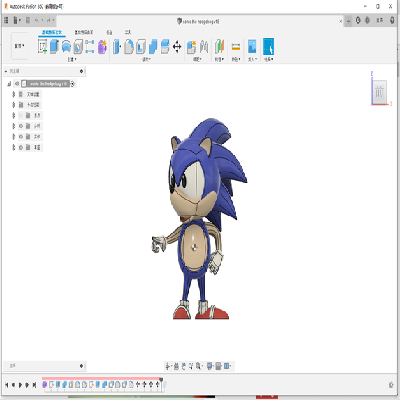The image size is (400, 400).
Task: Select the Extrude tool icon
Action: coord(54,46)
